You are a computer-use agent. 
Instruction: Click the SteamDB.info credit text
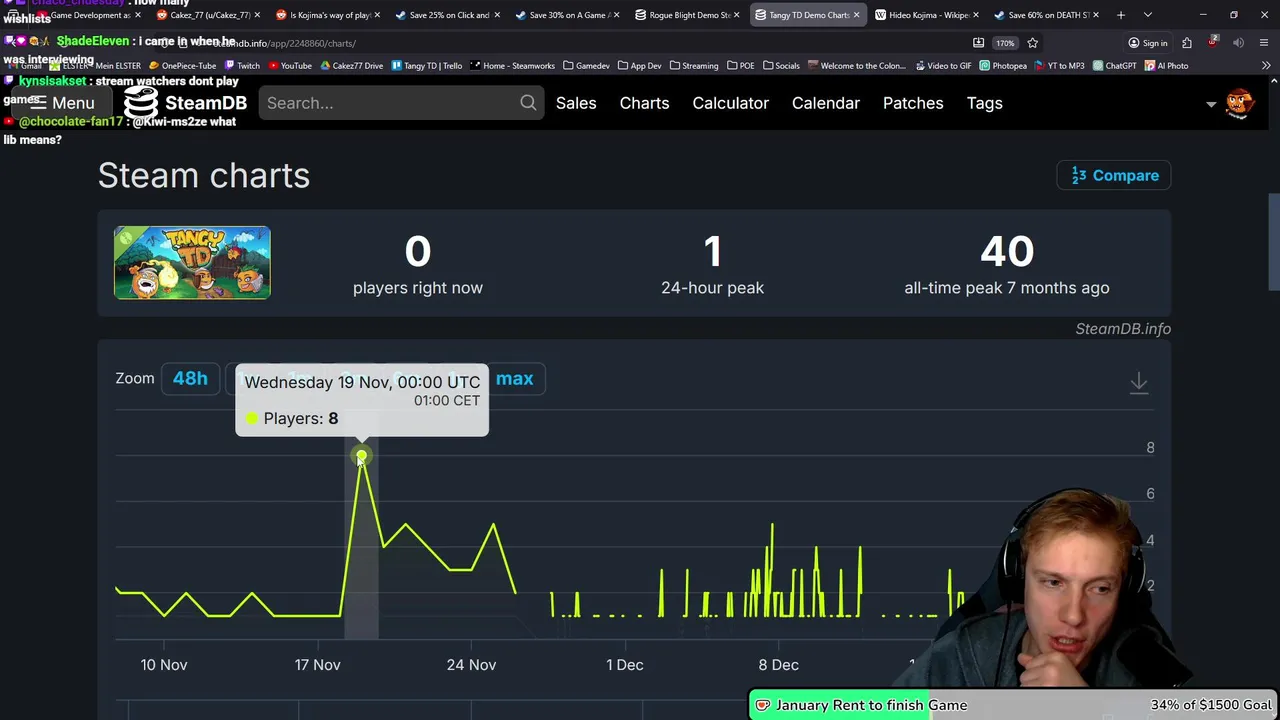(x=1123, y=329)
